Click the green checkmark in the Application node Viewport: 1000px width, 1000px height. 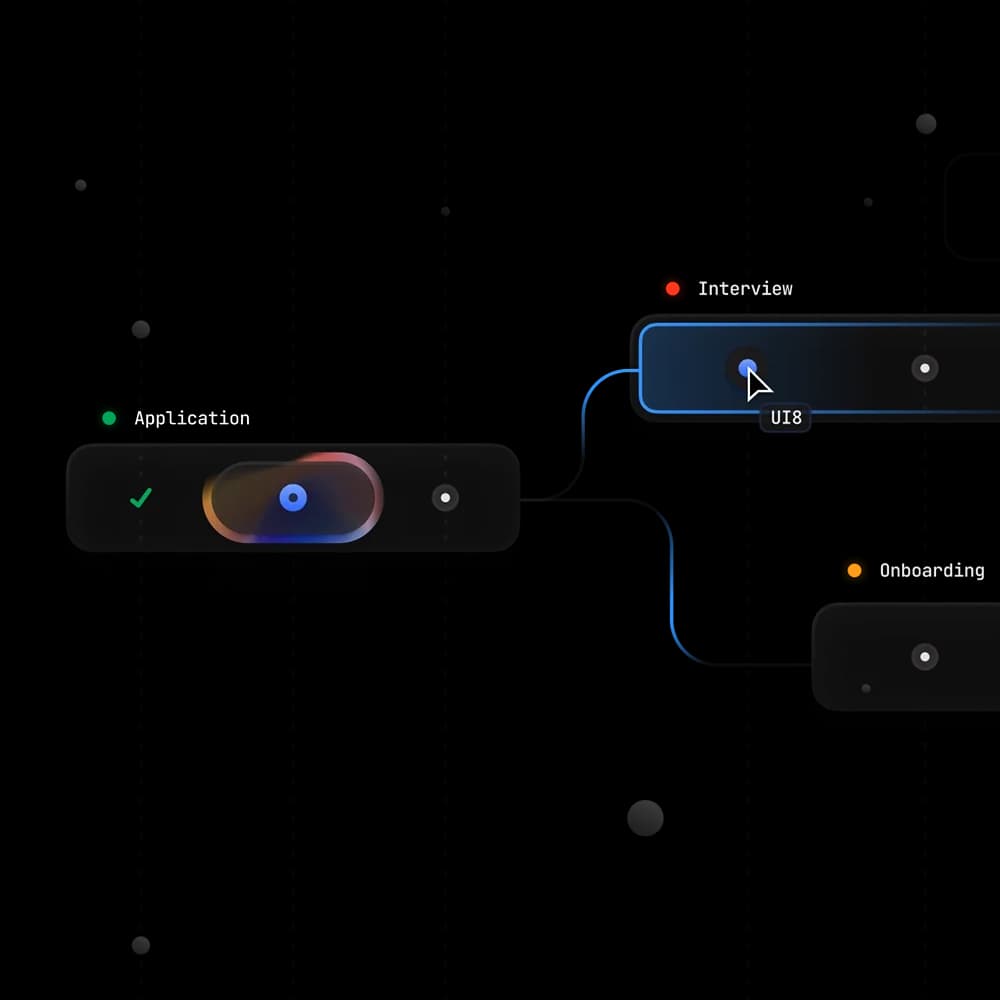[x=141, y=498]
